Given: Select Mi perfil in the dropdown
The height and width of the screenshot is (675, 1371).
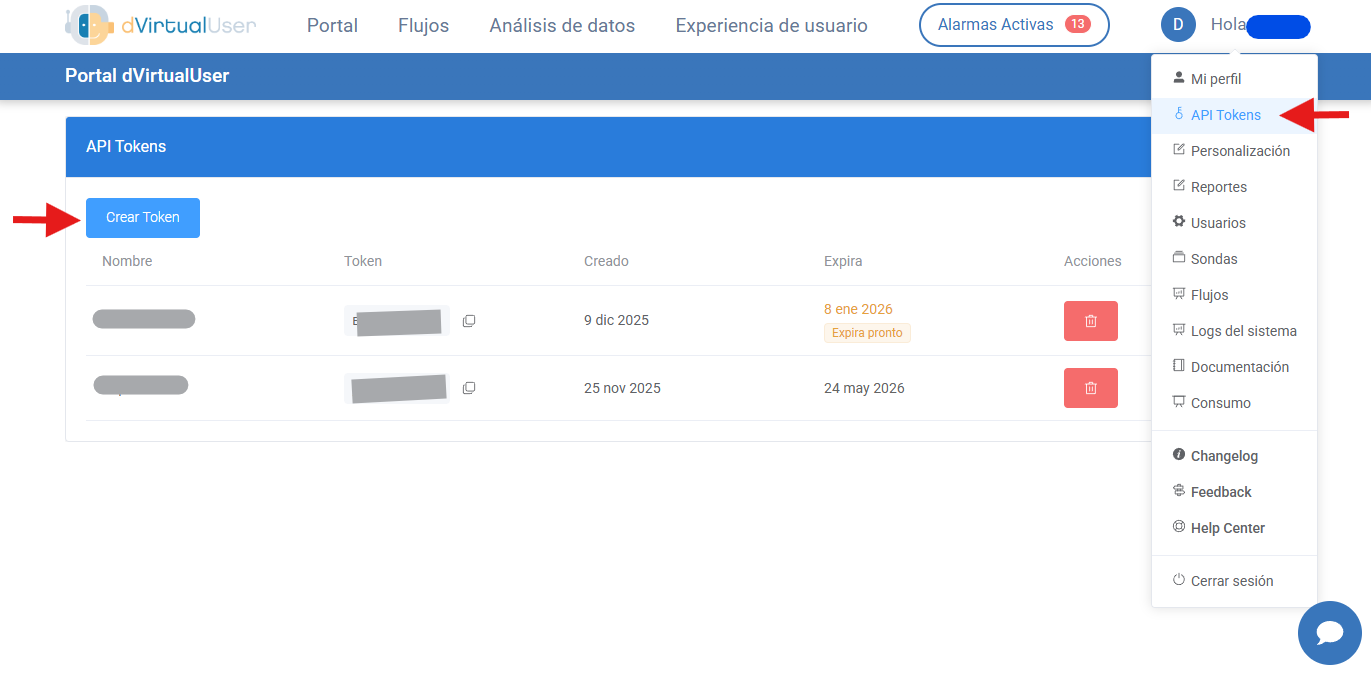Looking at the screenshot, I should [x=1234, y=79].
